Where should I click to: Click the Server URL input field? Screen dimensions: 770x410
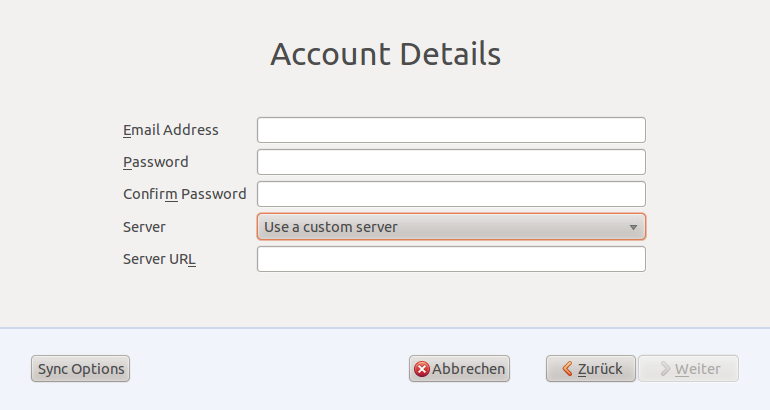tap(451, 259)
